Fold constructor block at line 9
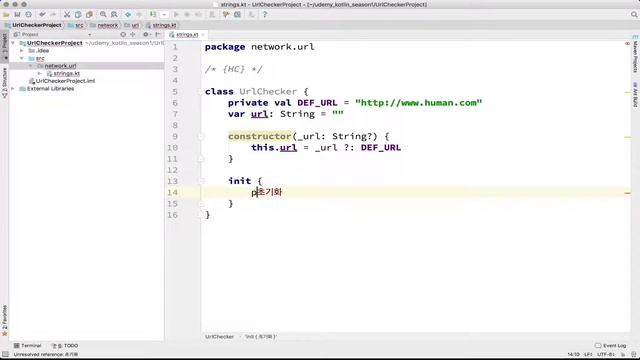This screenshot has height=360, width=640. tap(201, 137)
